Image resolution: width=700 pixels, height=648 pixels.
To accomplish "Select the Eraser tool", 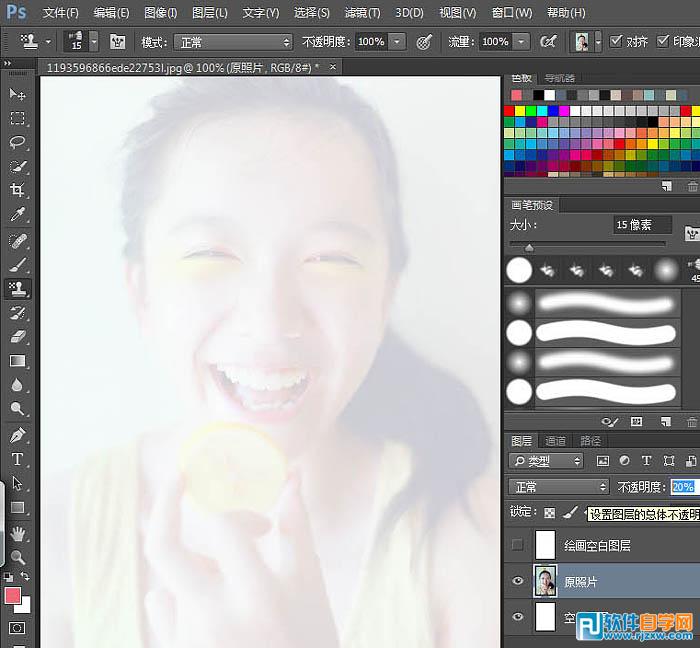I will [17, 337].
